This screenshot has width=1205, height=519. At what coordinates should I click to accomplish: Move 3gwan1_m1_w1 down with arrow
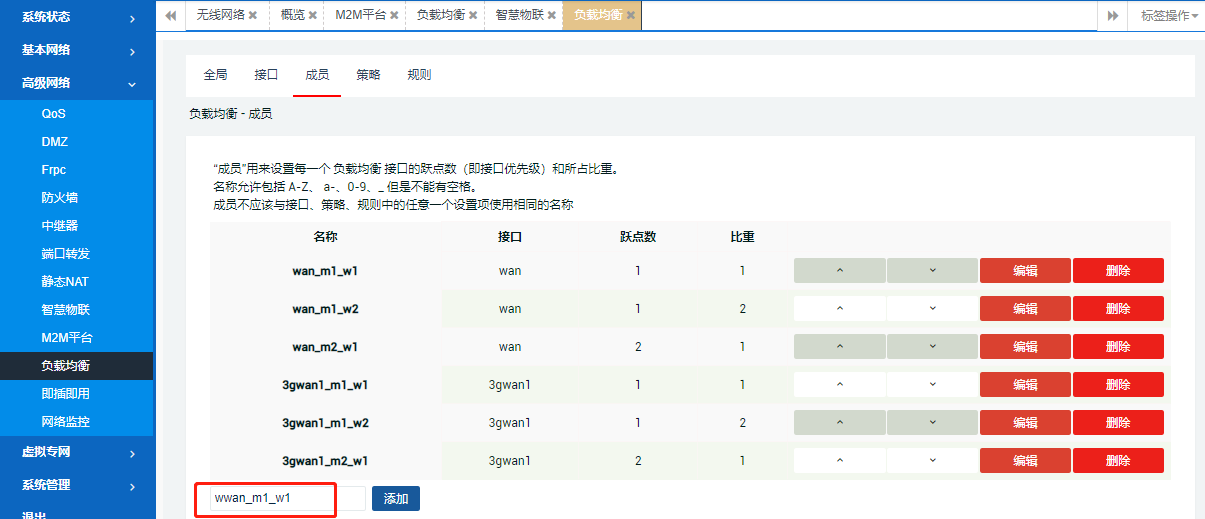(932, 385)
